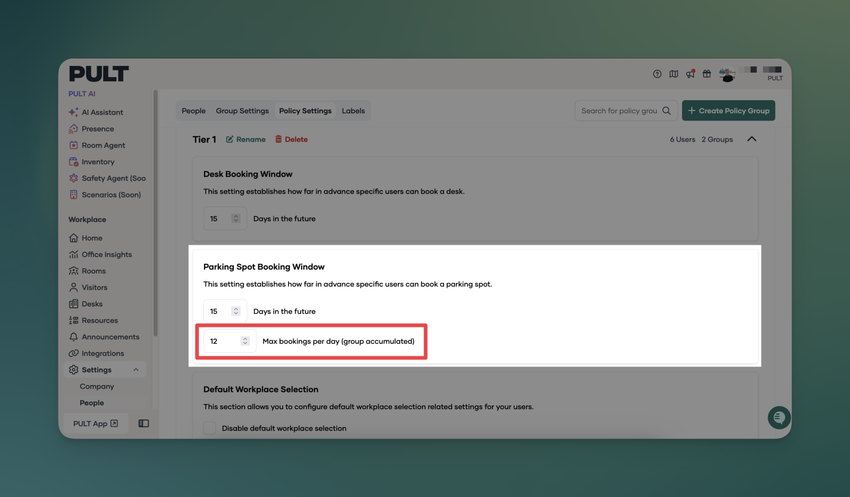
Task: Open announcements megaphone icon in header
Action: [x=690, y=74]
